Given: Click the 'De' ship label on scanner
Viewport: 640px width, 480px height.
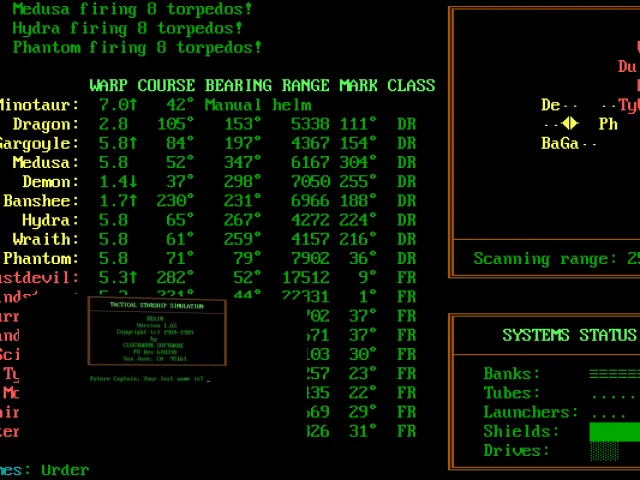Looking at the screenshot, I should (551, 105).
